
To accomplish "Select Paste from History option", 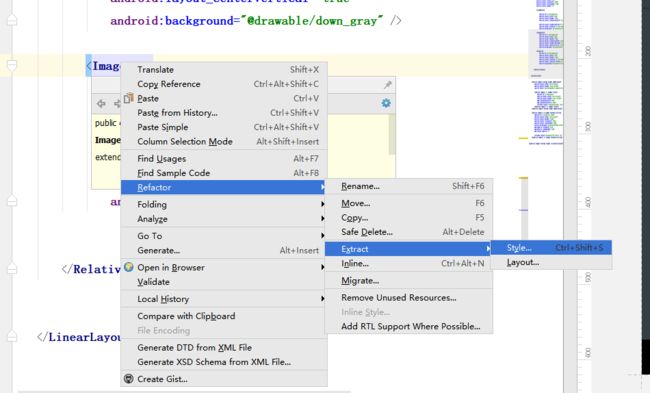I will 224,112.
